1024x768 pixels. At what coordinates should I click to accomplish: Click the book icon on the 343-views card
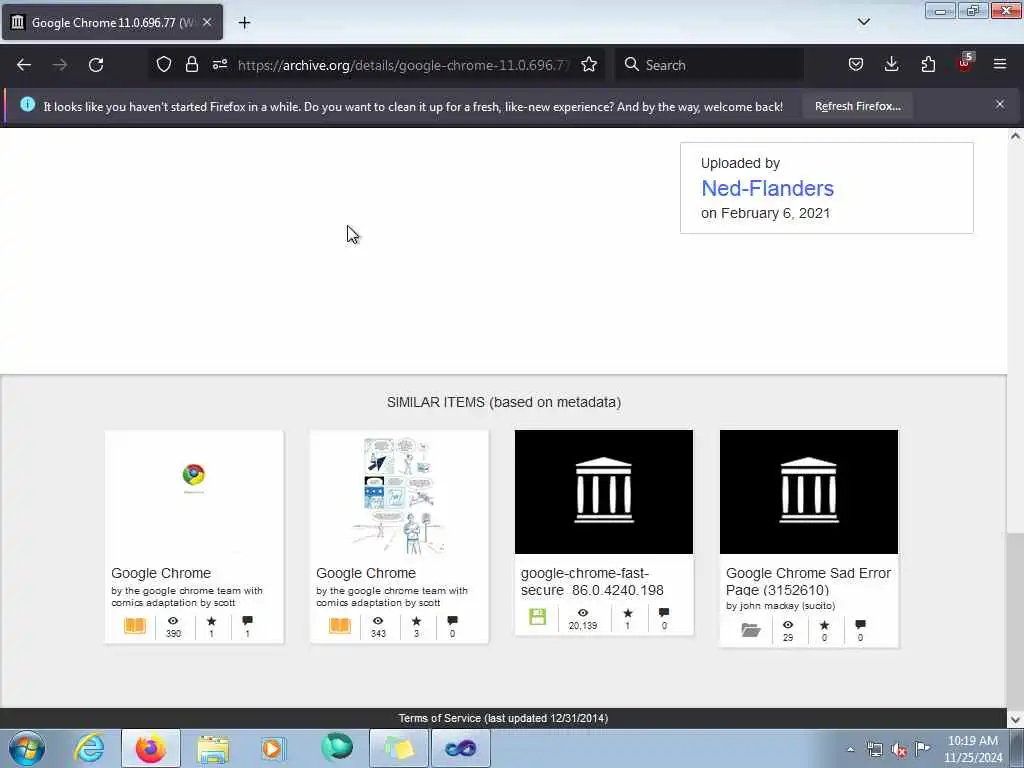coord(340,626)
